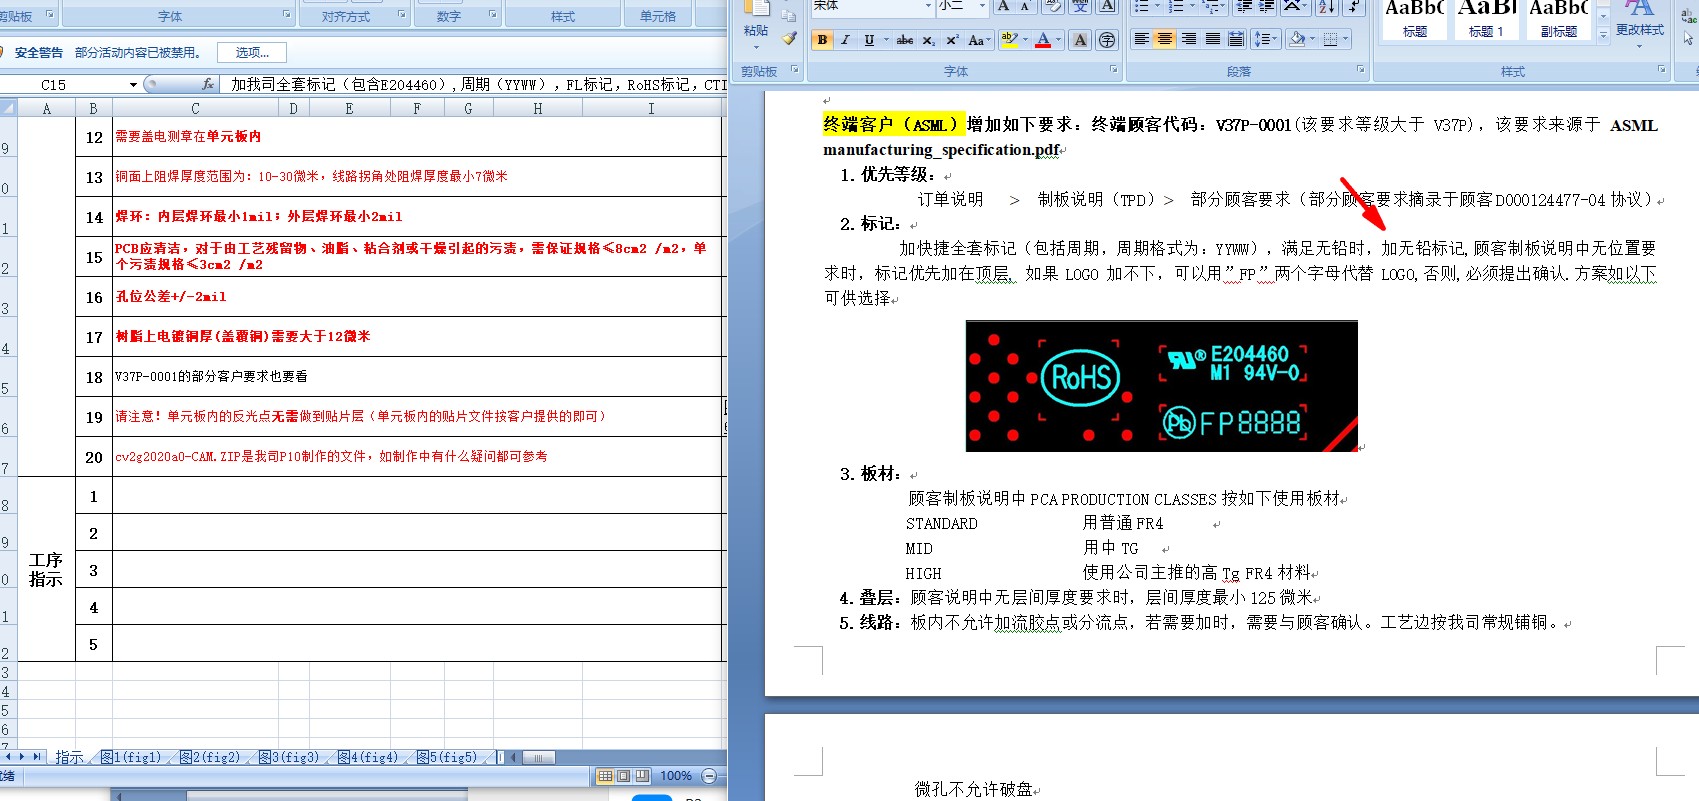Click Excel insert function fx icon

pyautogui.click(x=208, y=85)
